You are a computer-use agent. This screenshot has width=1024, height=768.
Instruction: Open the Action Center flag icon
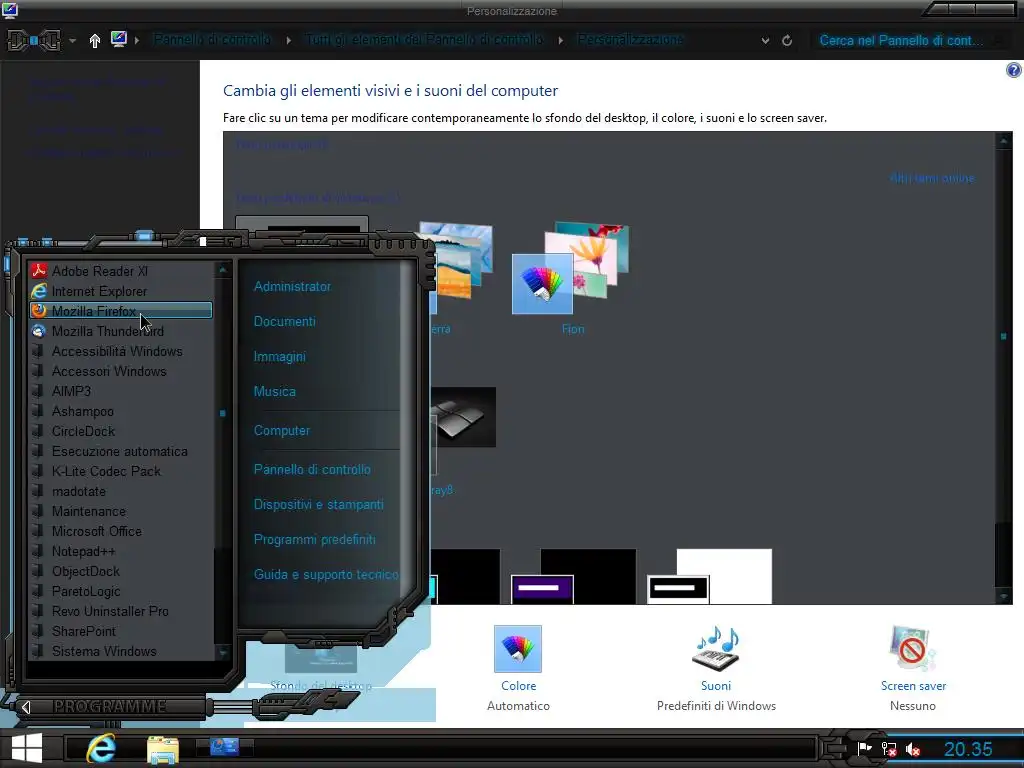click(865, 748)
